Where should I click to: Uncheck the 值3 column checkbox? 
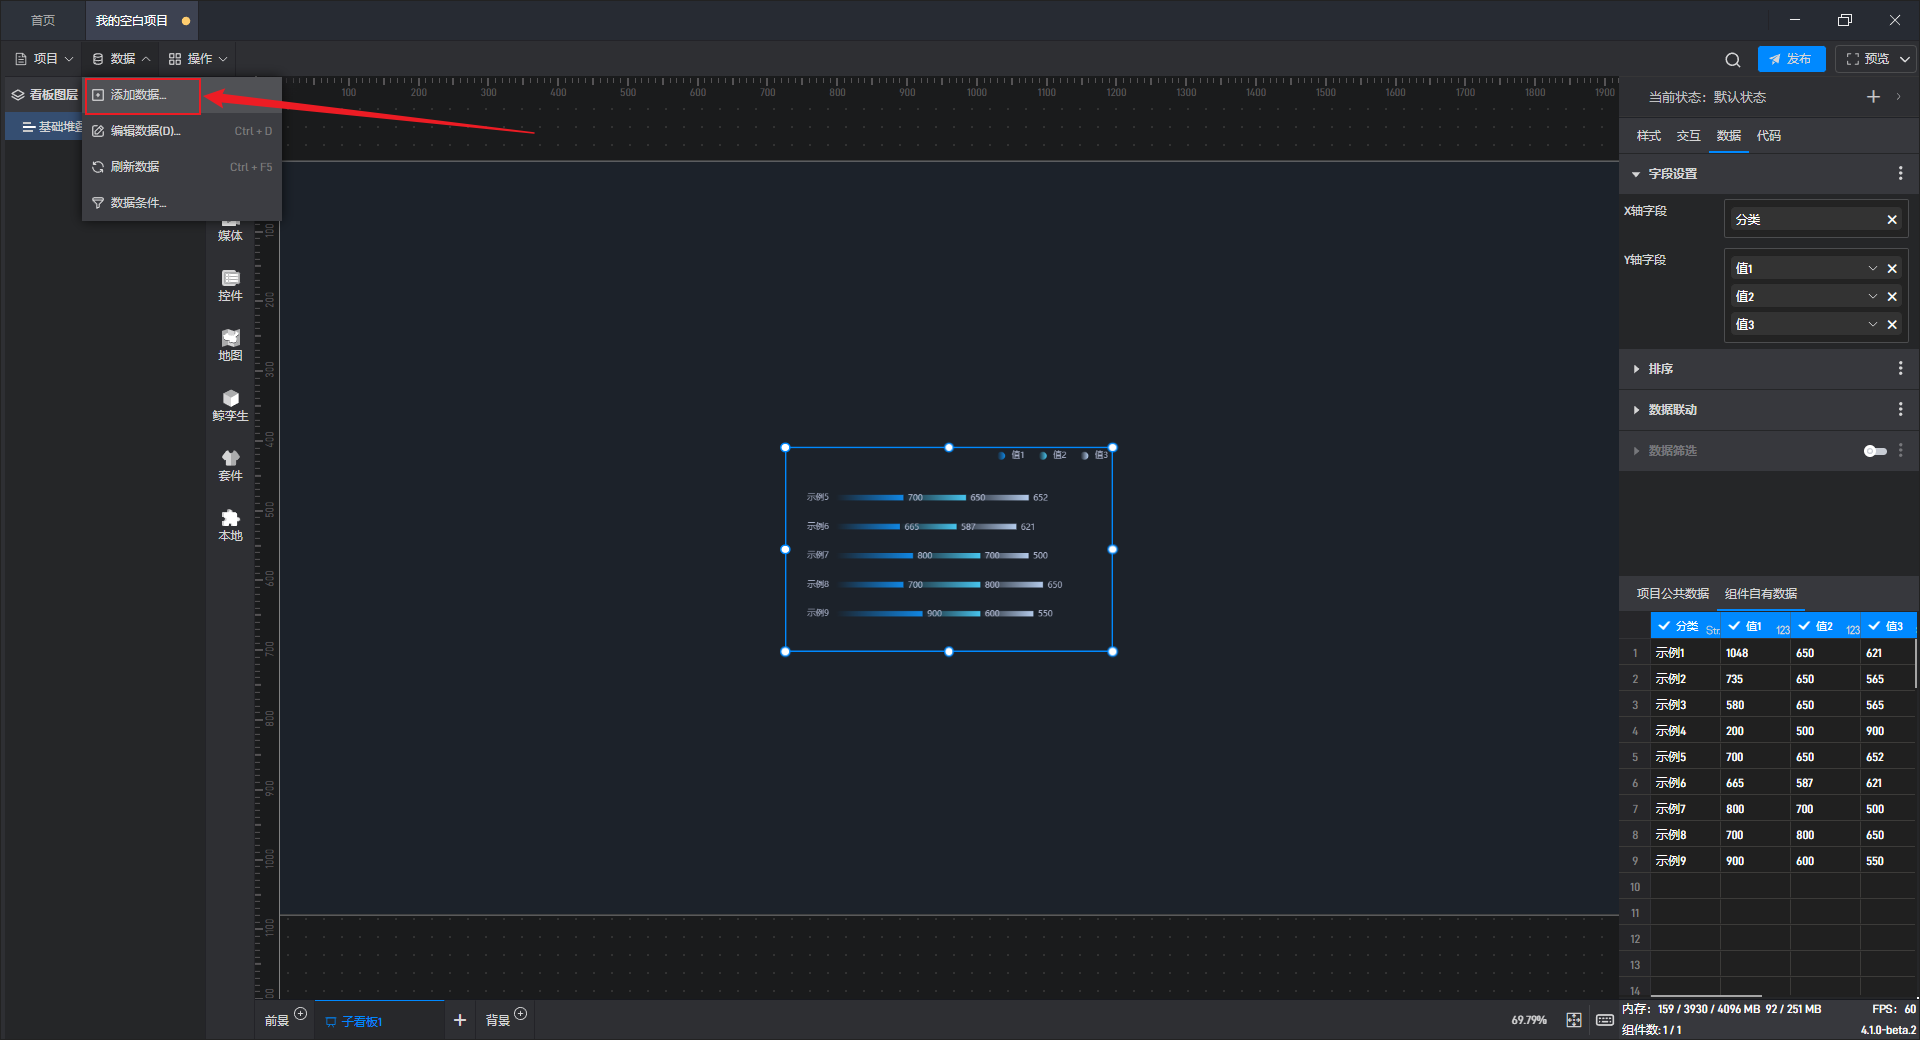(1874, 626)
